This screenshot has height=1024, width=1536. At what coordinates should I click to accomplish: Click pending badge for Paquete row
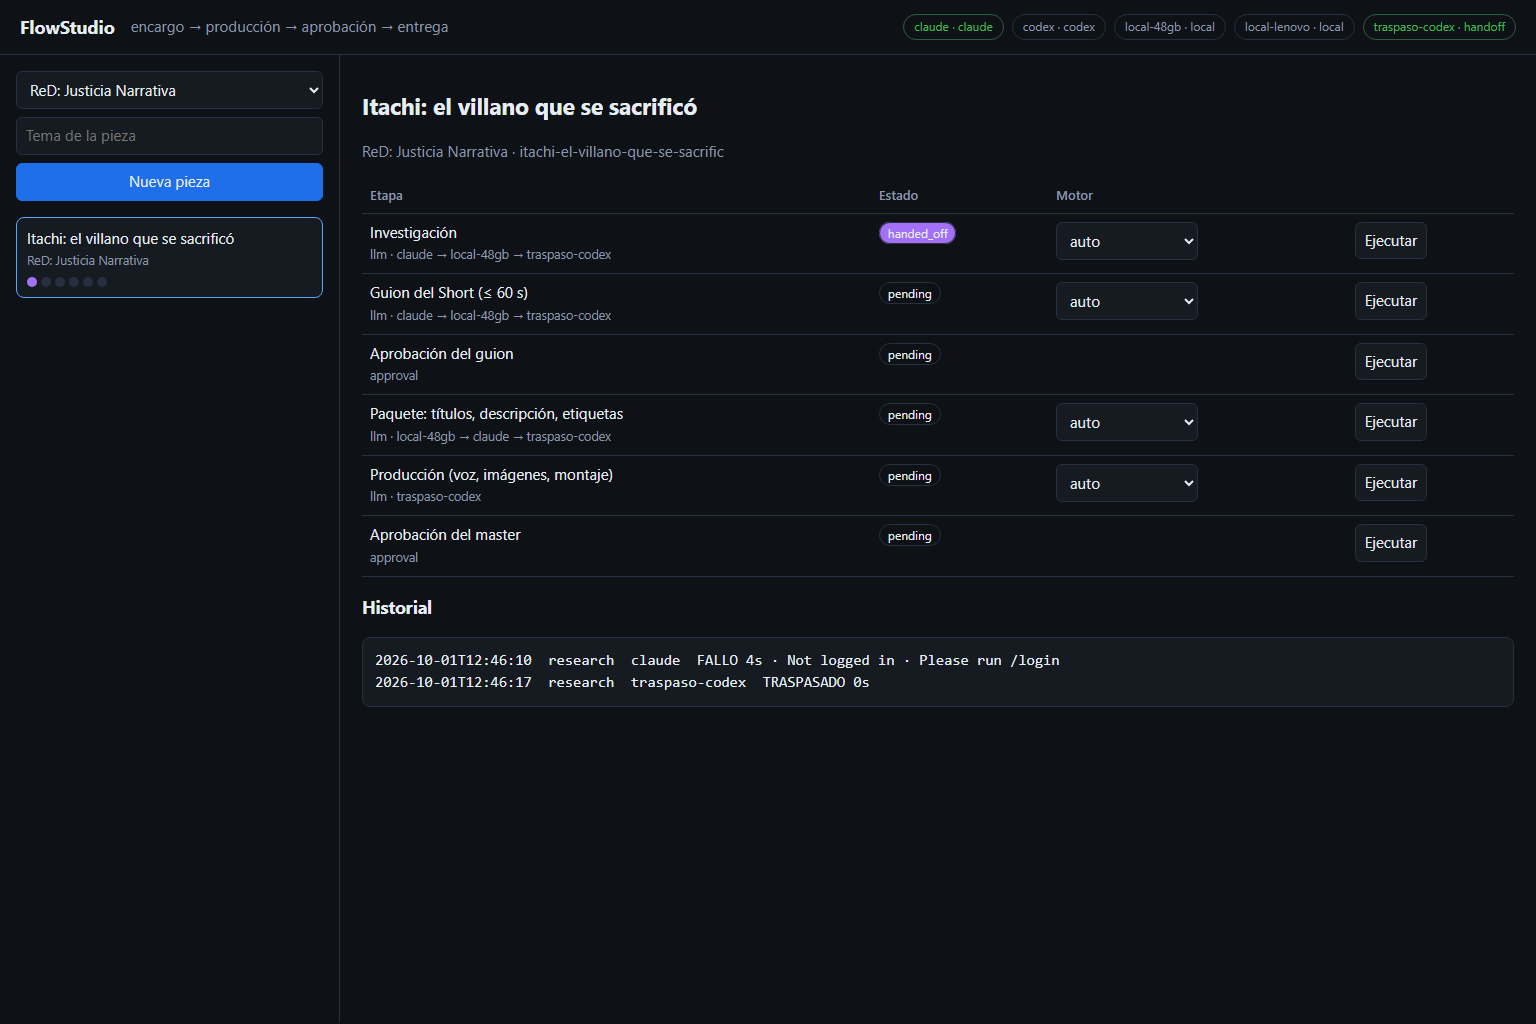click(x=909, y=415)
